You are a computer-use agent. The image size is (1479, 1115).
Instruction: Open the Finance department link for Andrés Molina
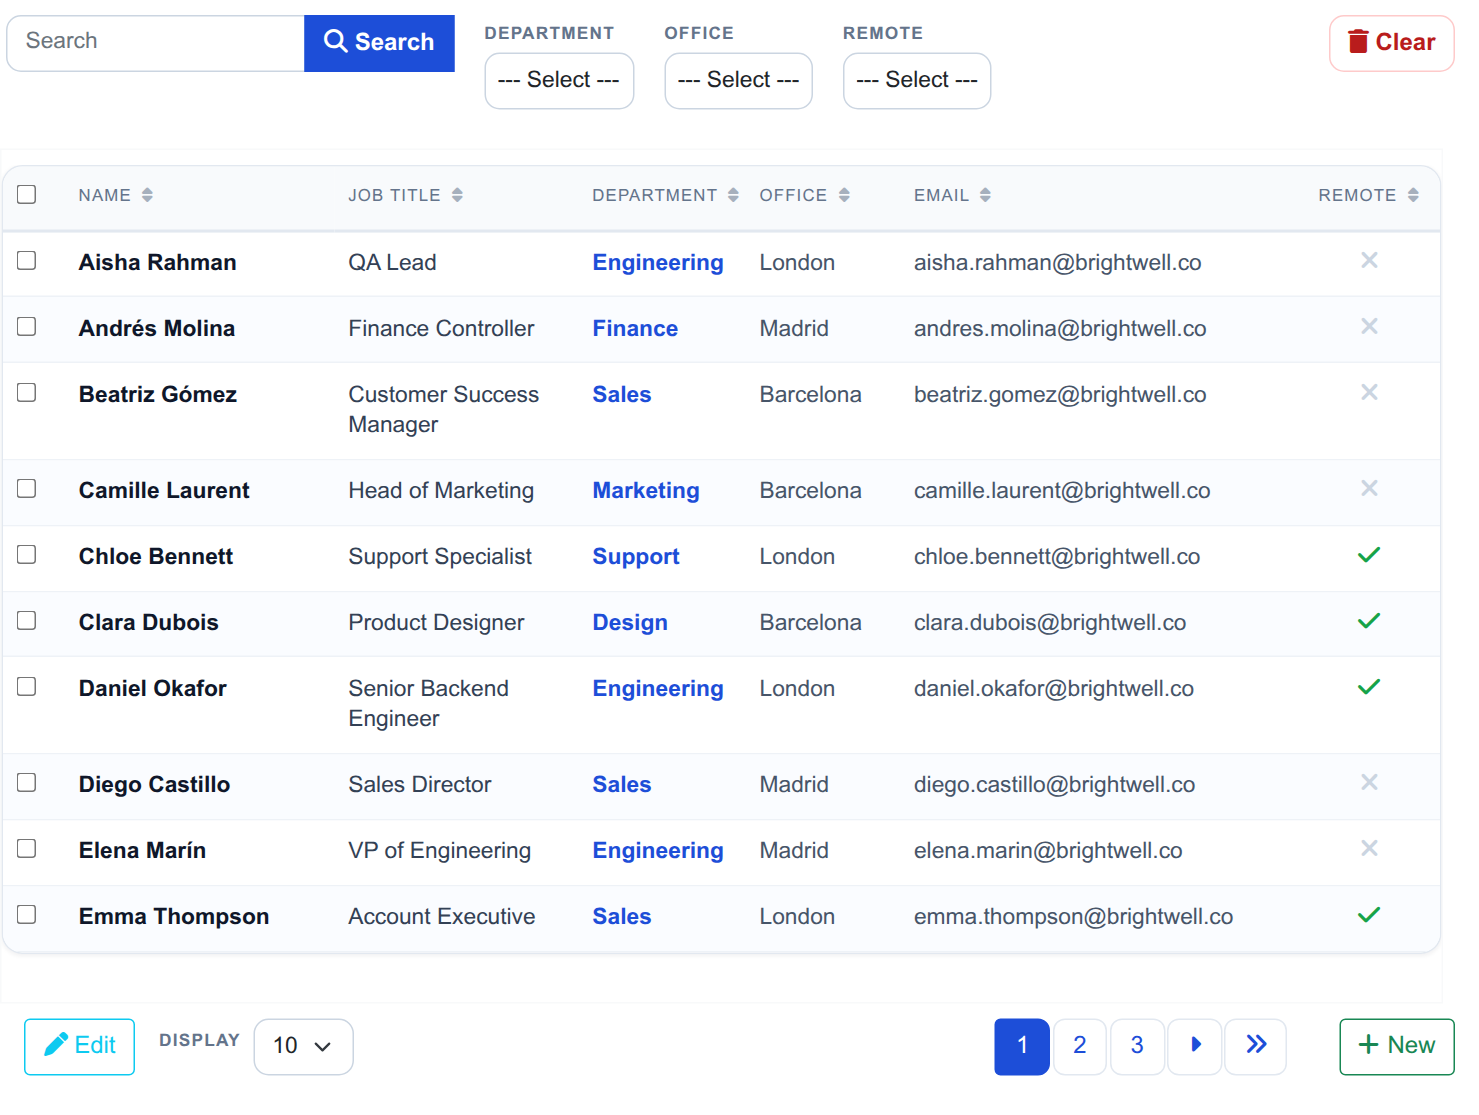tap(635, 328)
